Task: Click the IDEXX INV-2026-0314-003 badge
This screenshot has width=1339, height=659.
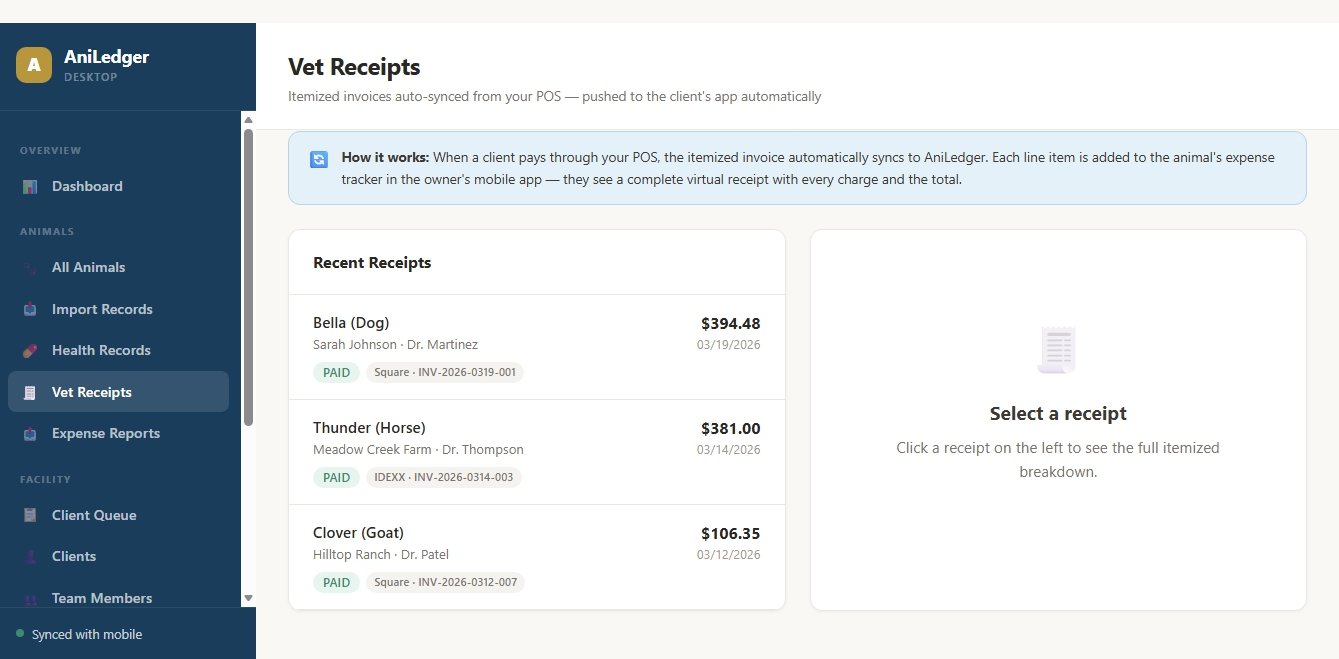Action: click(x=444, y=478)
